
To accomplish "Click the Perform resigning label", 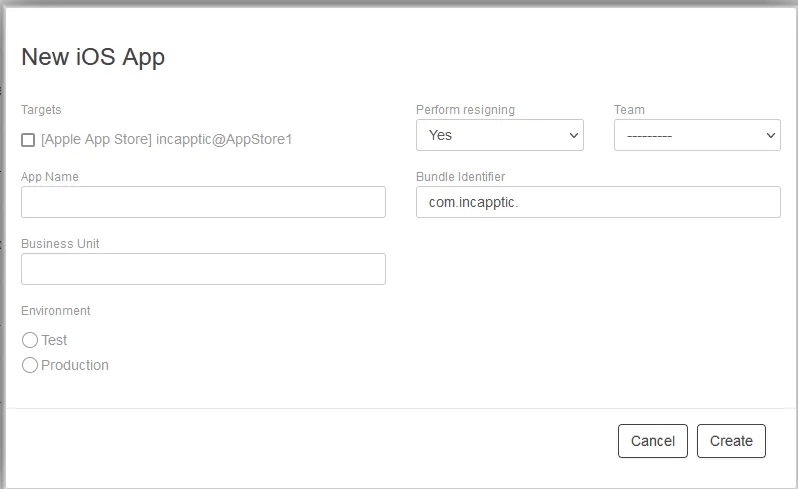I will (x=465, y=110).
